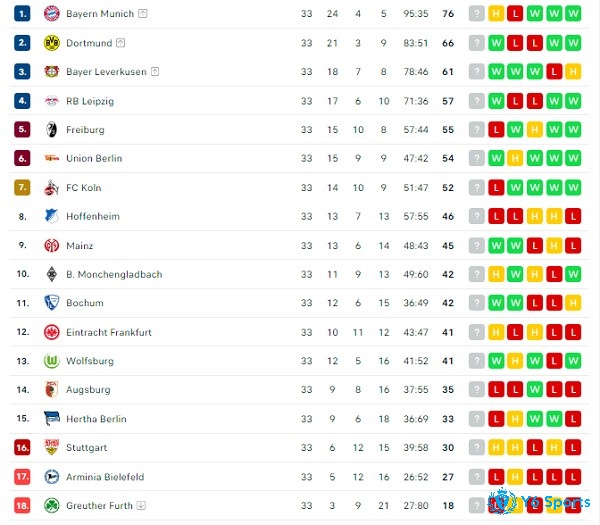Click the Hertha Berlin flag logo
Screen dimensions: 600x525
tap(51, 419)
